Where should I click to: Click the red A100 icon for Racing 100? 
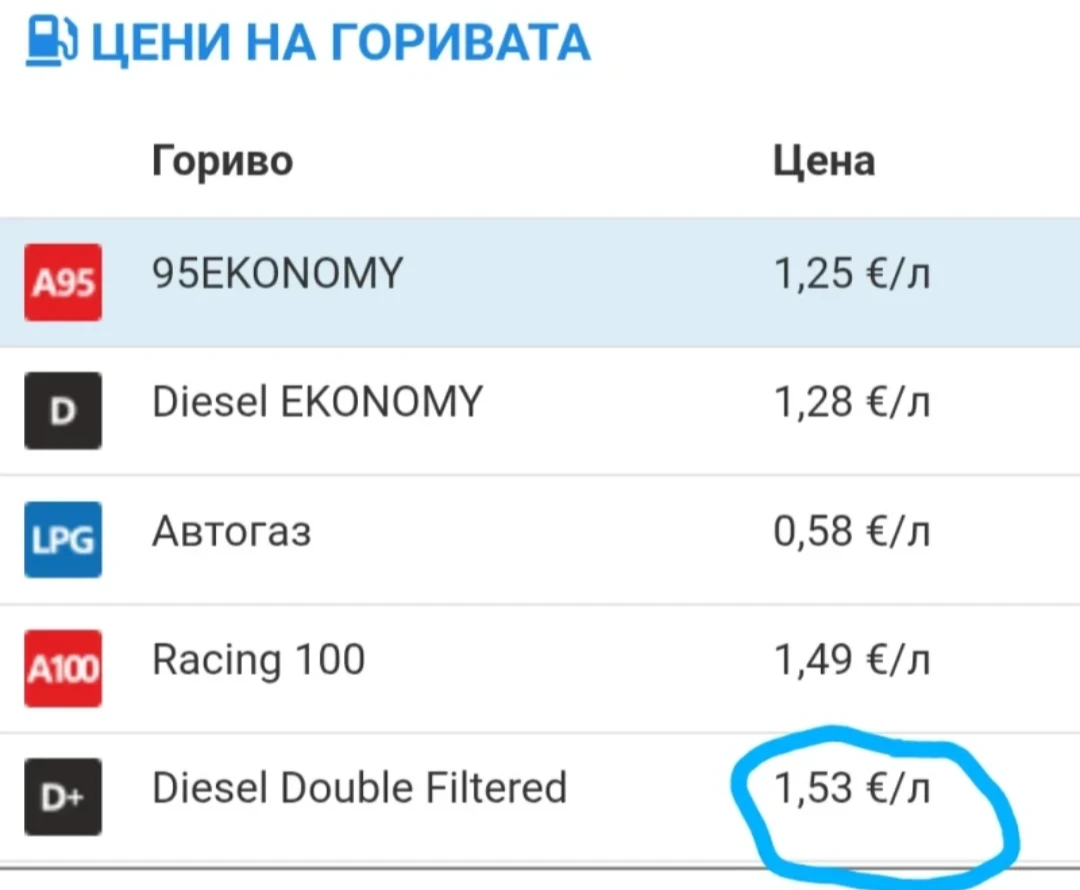pyautogui.click(x=62, y=669)
